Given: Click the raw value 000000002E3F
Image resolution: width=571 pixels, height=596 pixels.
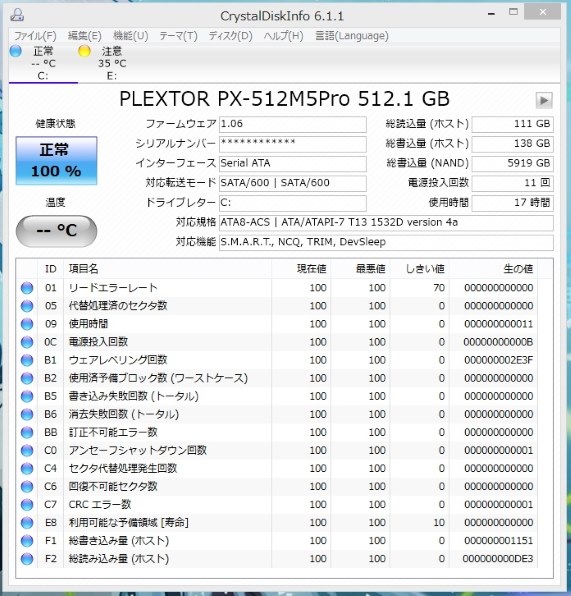Looking at the screenshot, I should (x=498, y=360).
